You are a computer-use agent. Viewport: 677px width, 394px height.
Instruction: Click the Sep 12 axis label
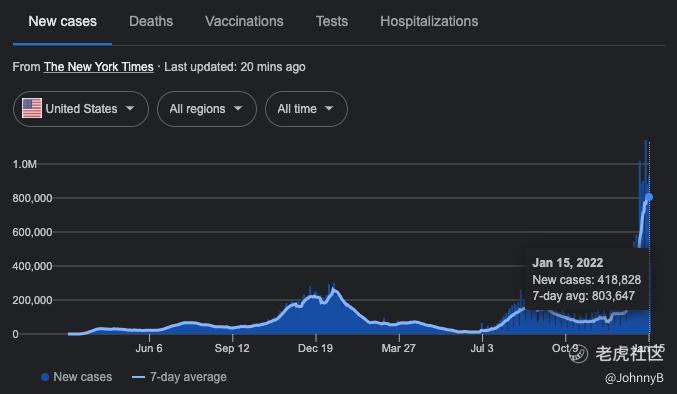(232, 348)
